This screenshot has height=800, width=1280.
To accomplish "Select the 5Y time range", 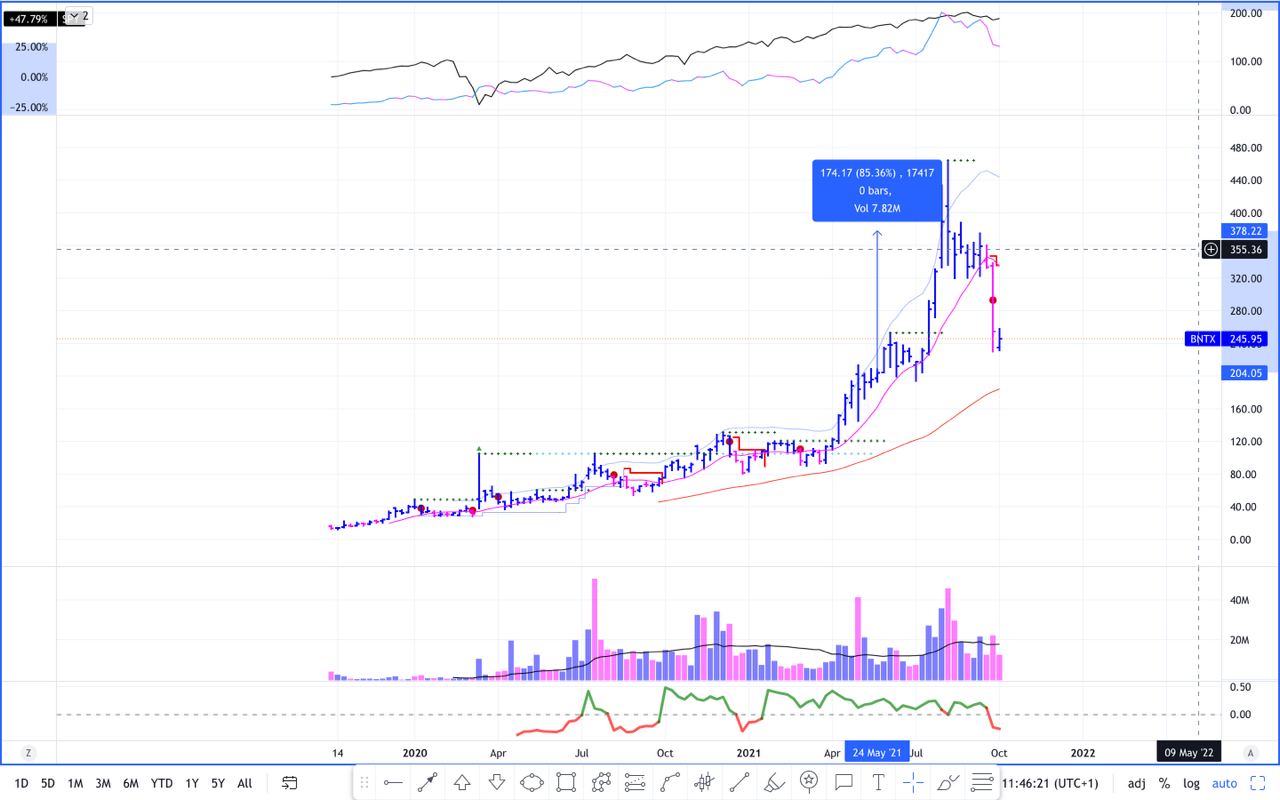I will [x=217, y=784].
